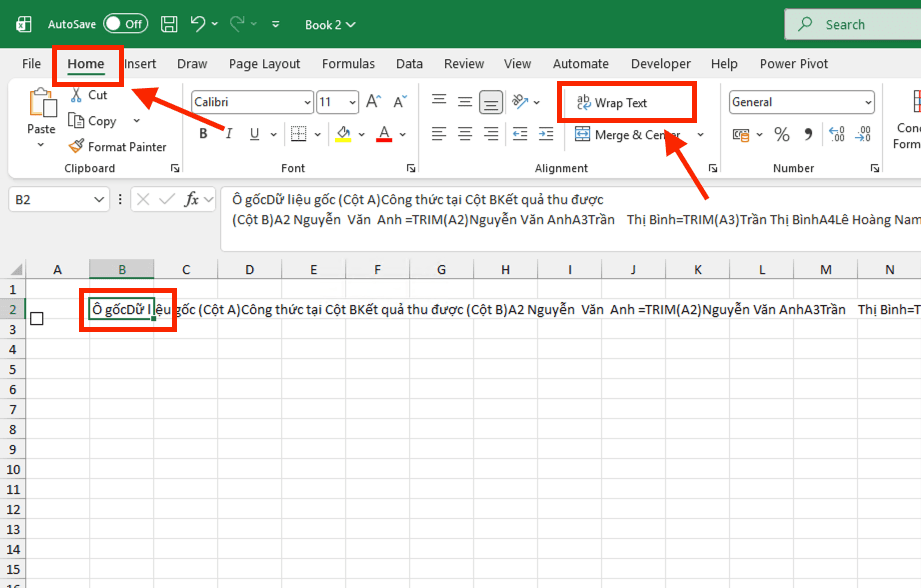Open the Automate tab
This screenshot has width=921, height=588.
pos(581,63)
